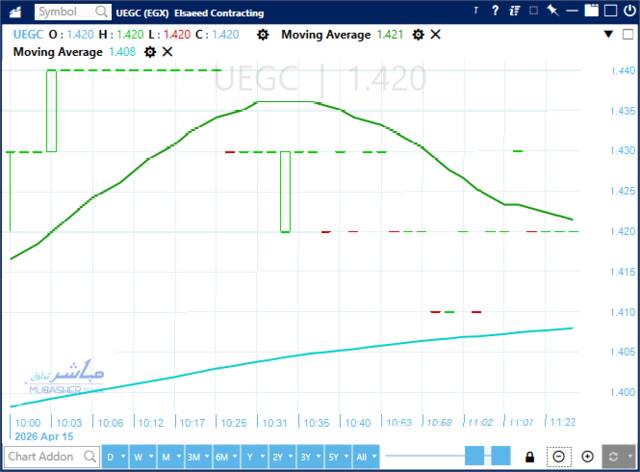Remove the Moving Average 1.408 indicator
This screenshot has height=472, width=640.
167,52
